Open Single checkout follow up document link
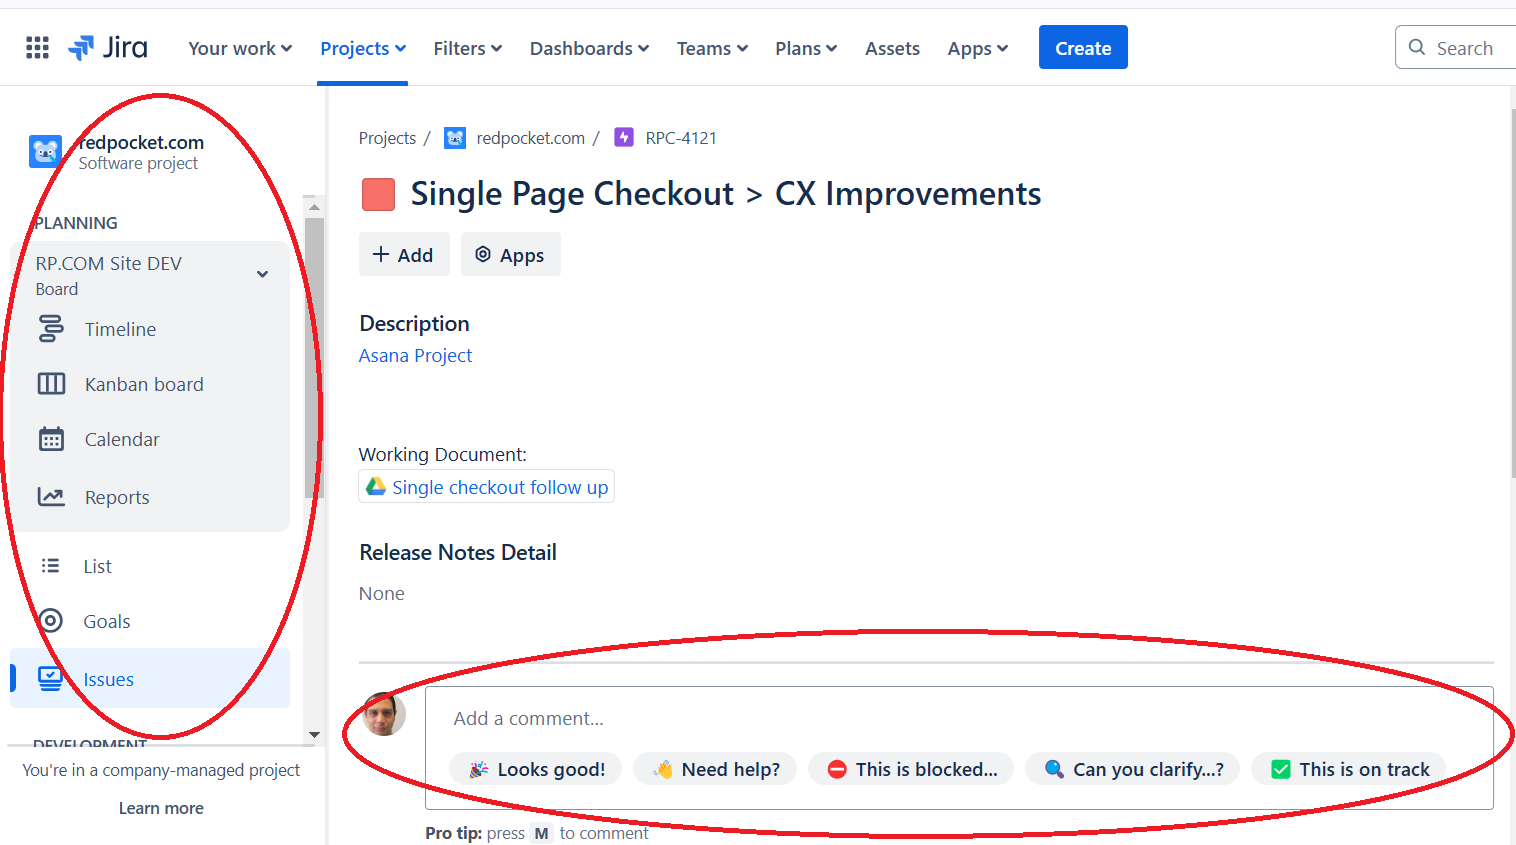 487,487
